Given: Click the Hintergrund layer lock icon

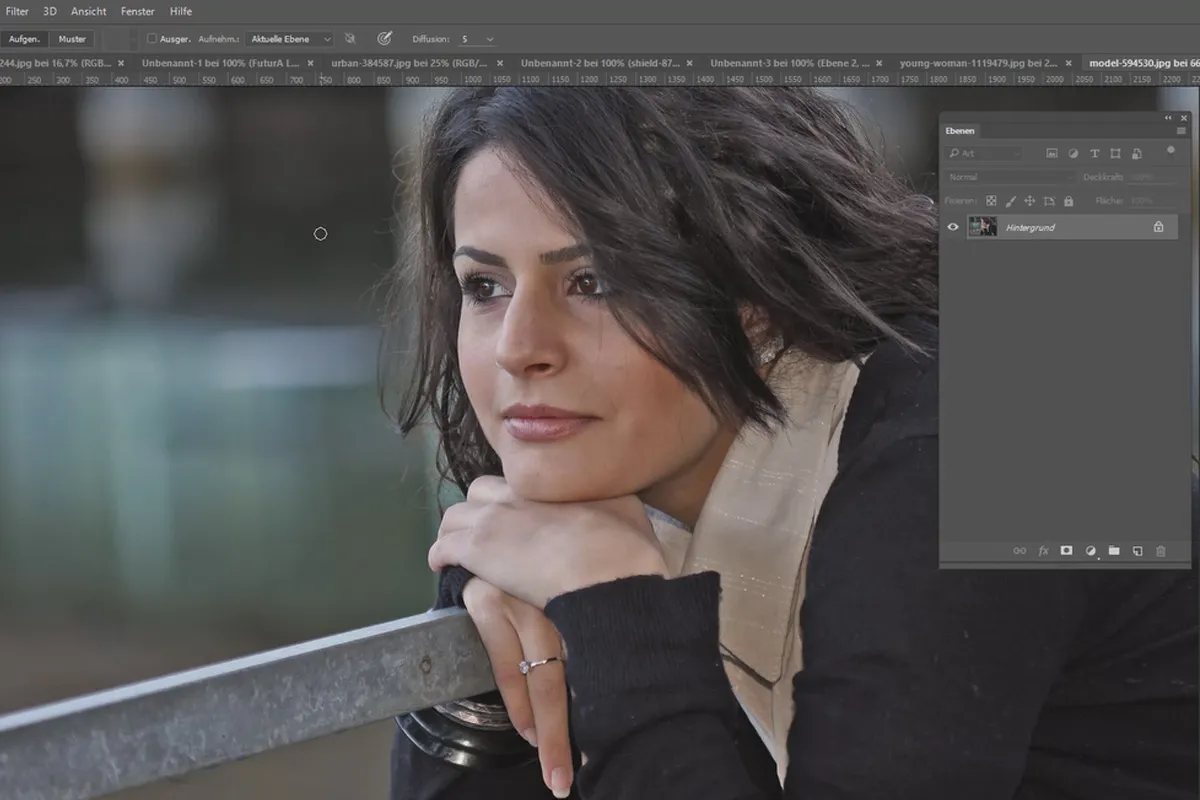Looking at the screenshot, I should point(1158,227).
